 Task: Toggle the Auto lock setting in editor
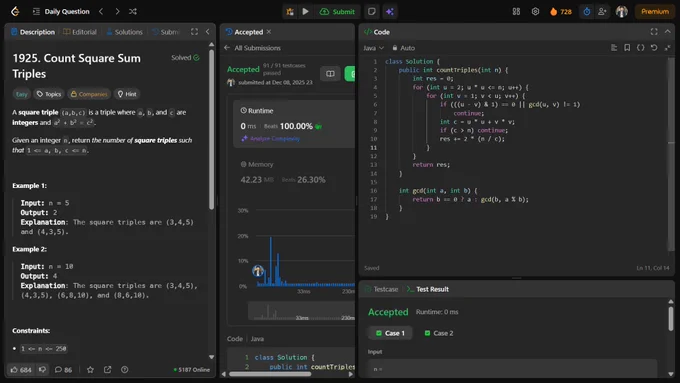(x=403, y=48)
